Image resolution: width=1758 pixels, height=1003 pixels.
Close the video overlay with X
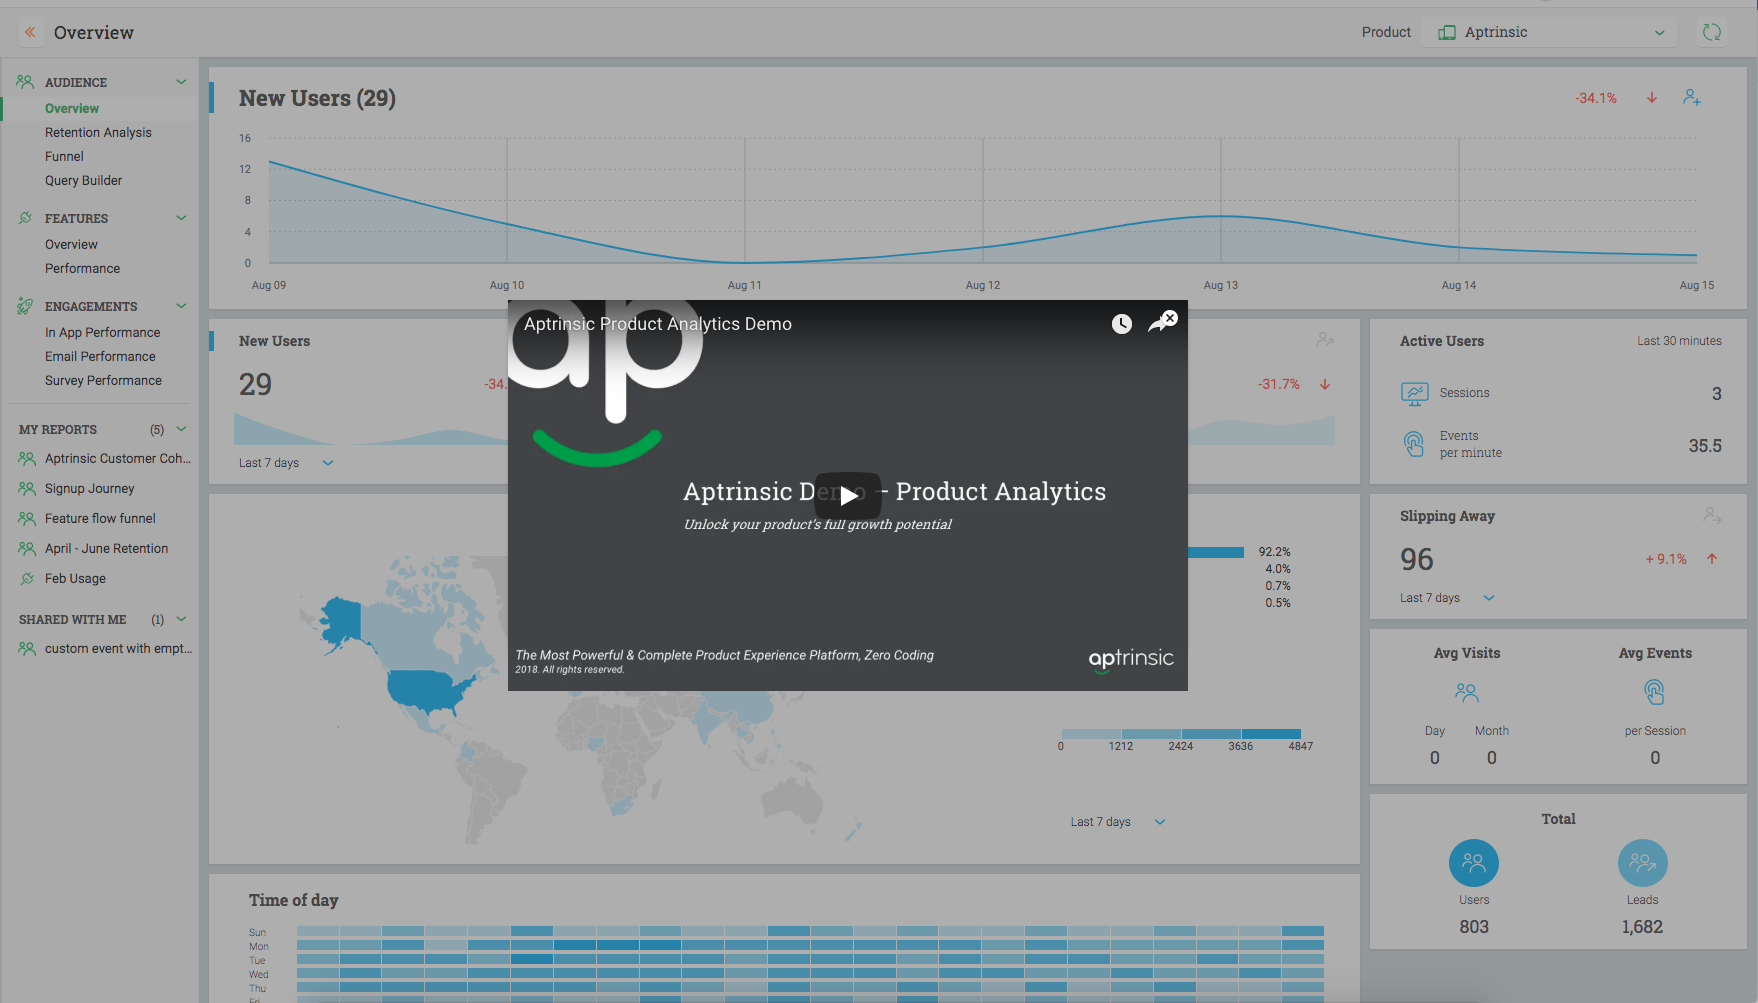pos(1170,318)
